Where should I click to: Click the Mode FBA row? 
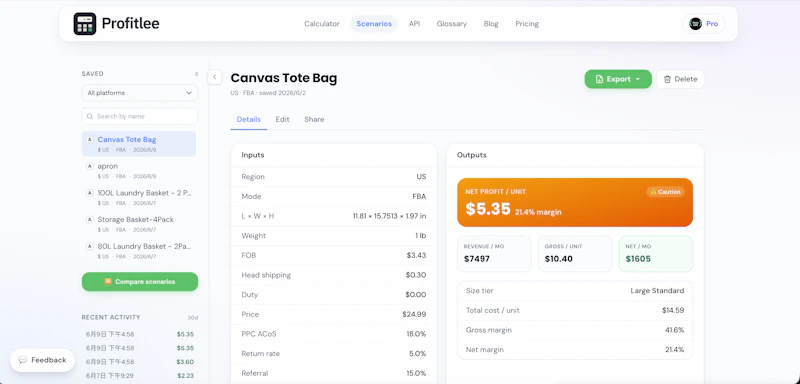[334, 196]
